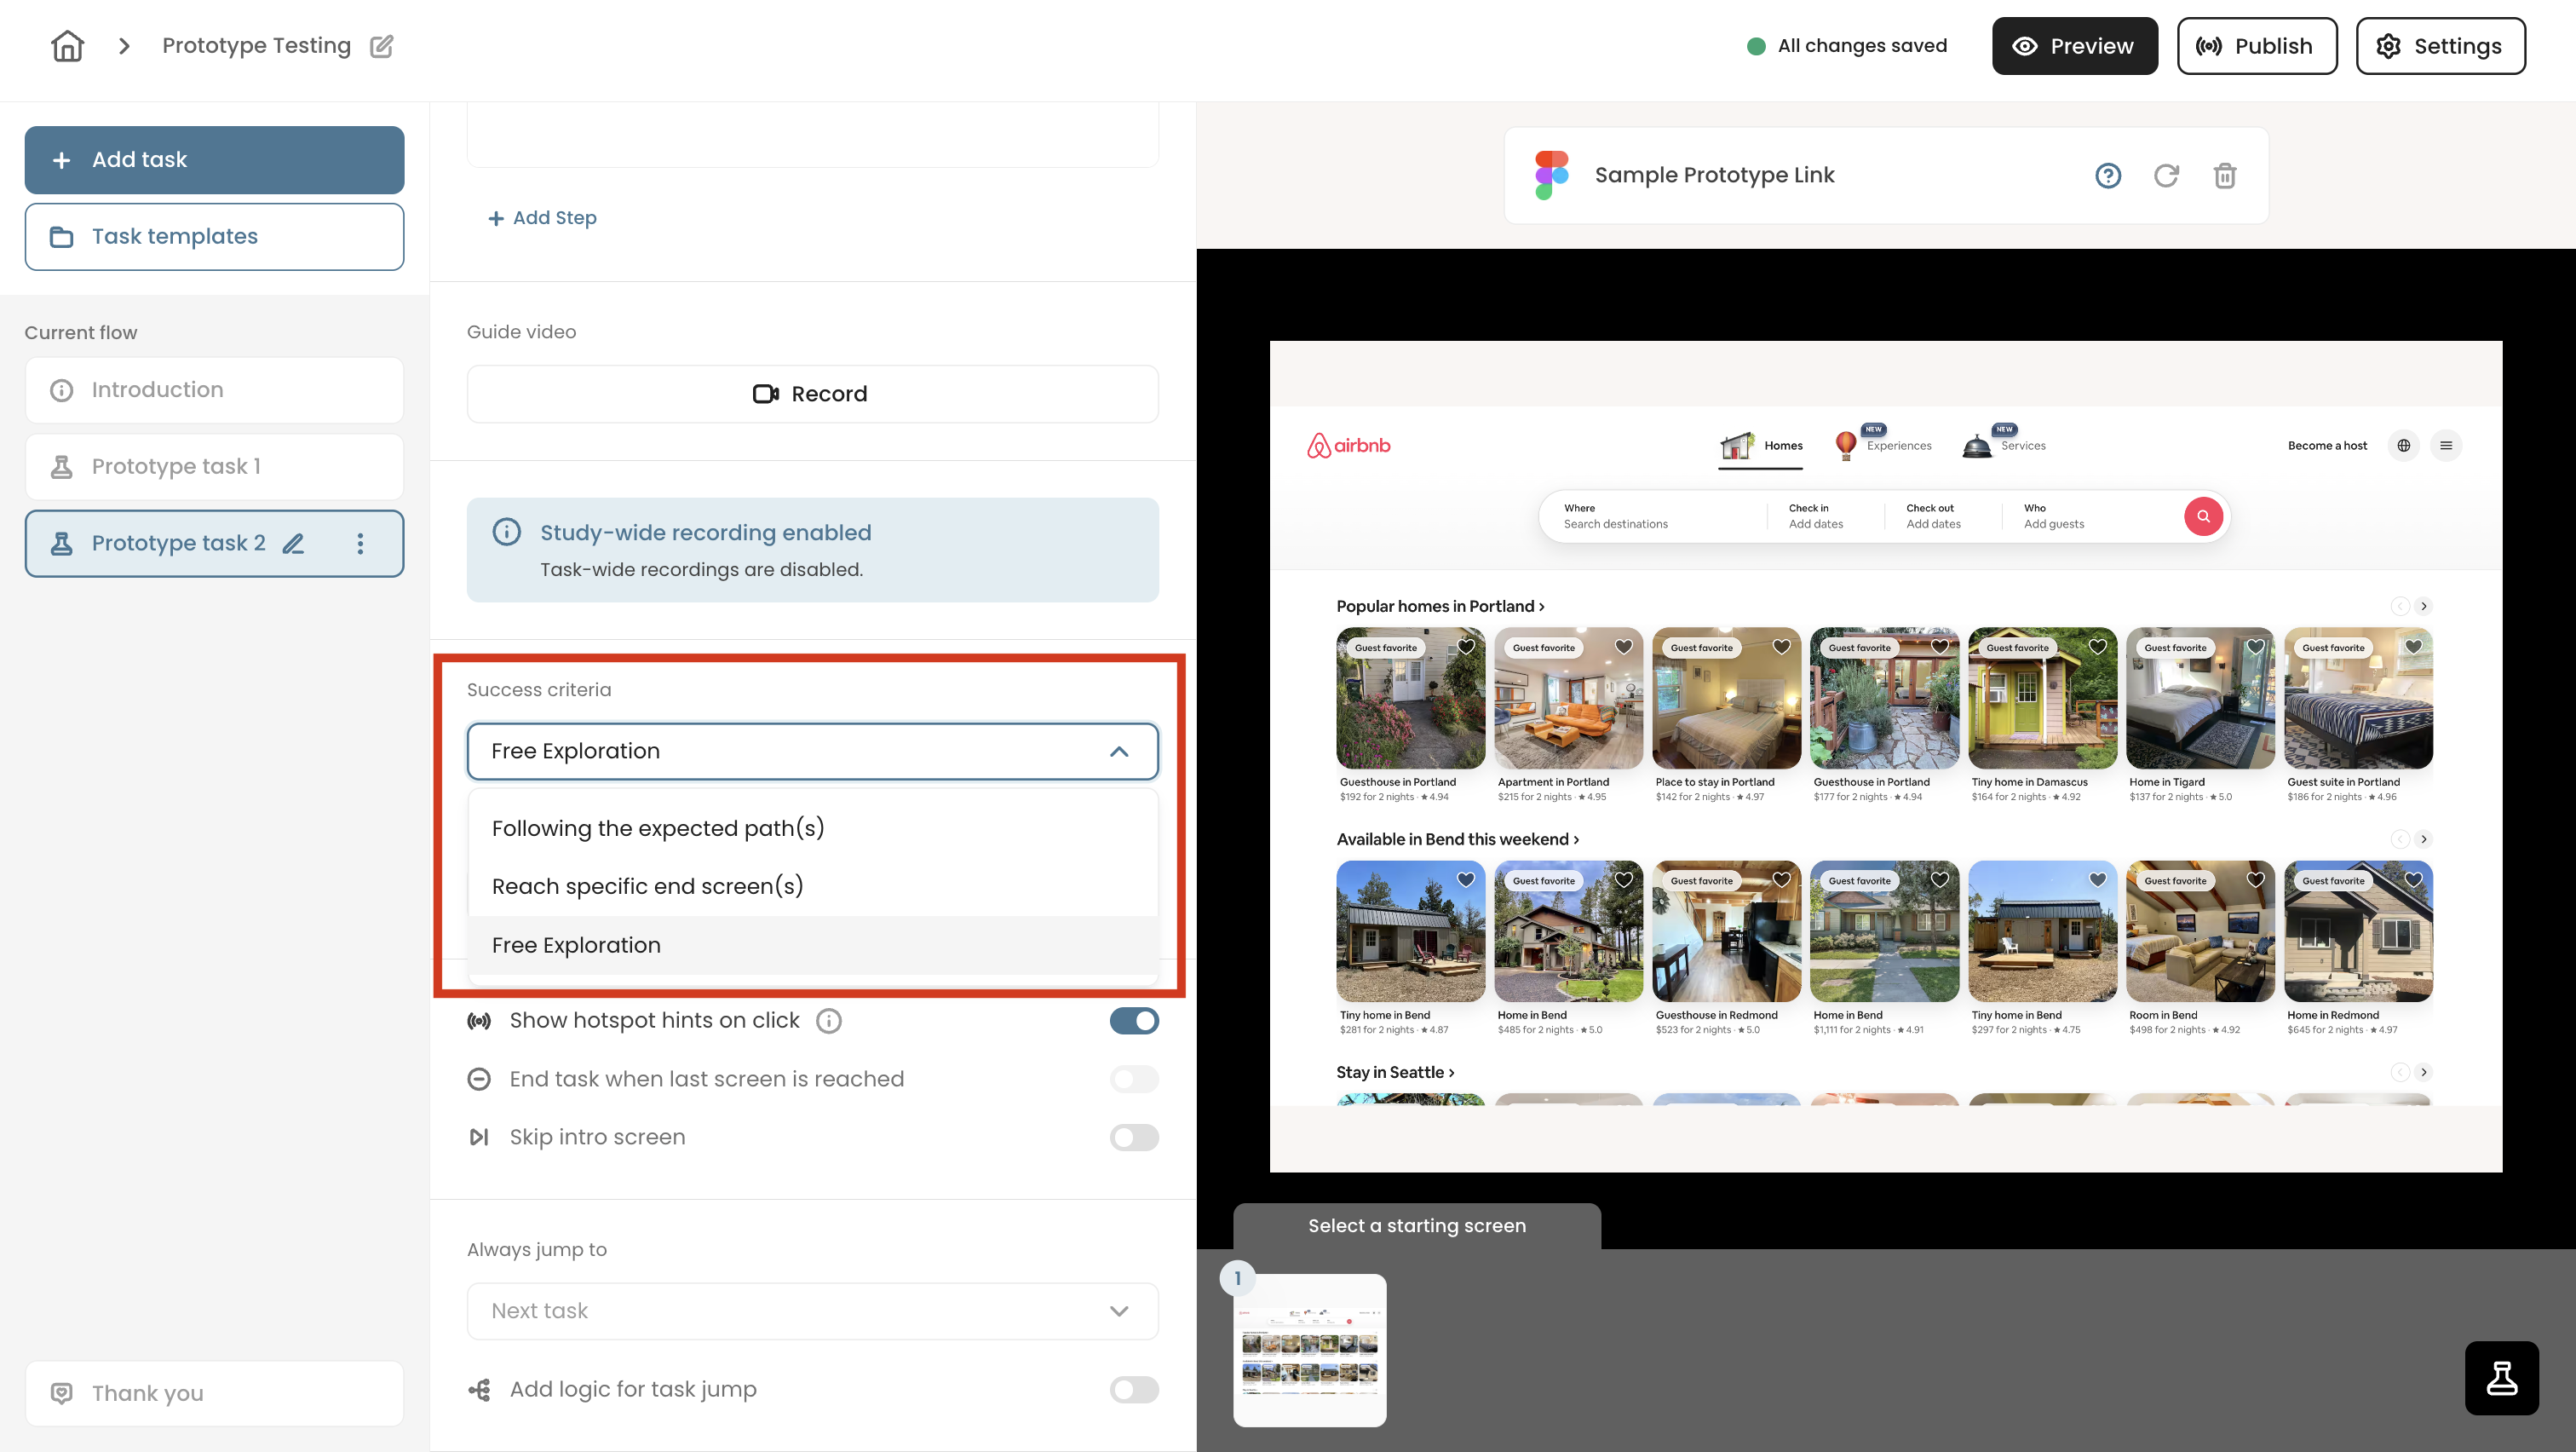This screenshot has height=1452, width=2576.
Task: Open the globe language icon in prototype
Action: point(2403,445)
